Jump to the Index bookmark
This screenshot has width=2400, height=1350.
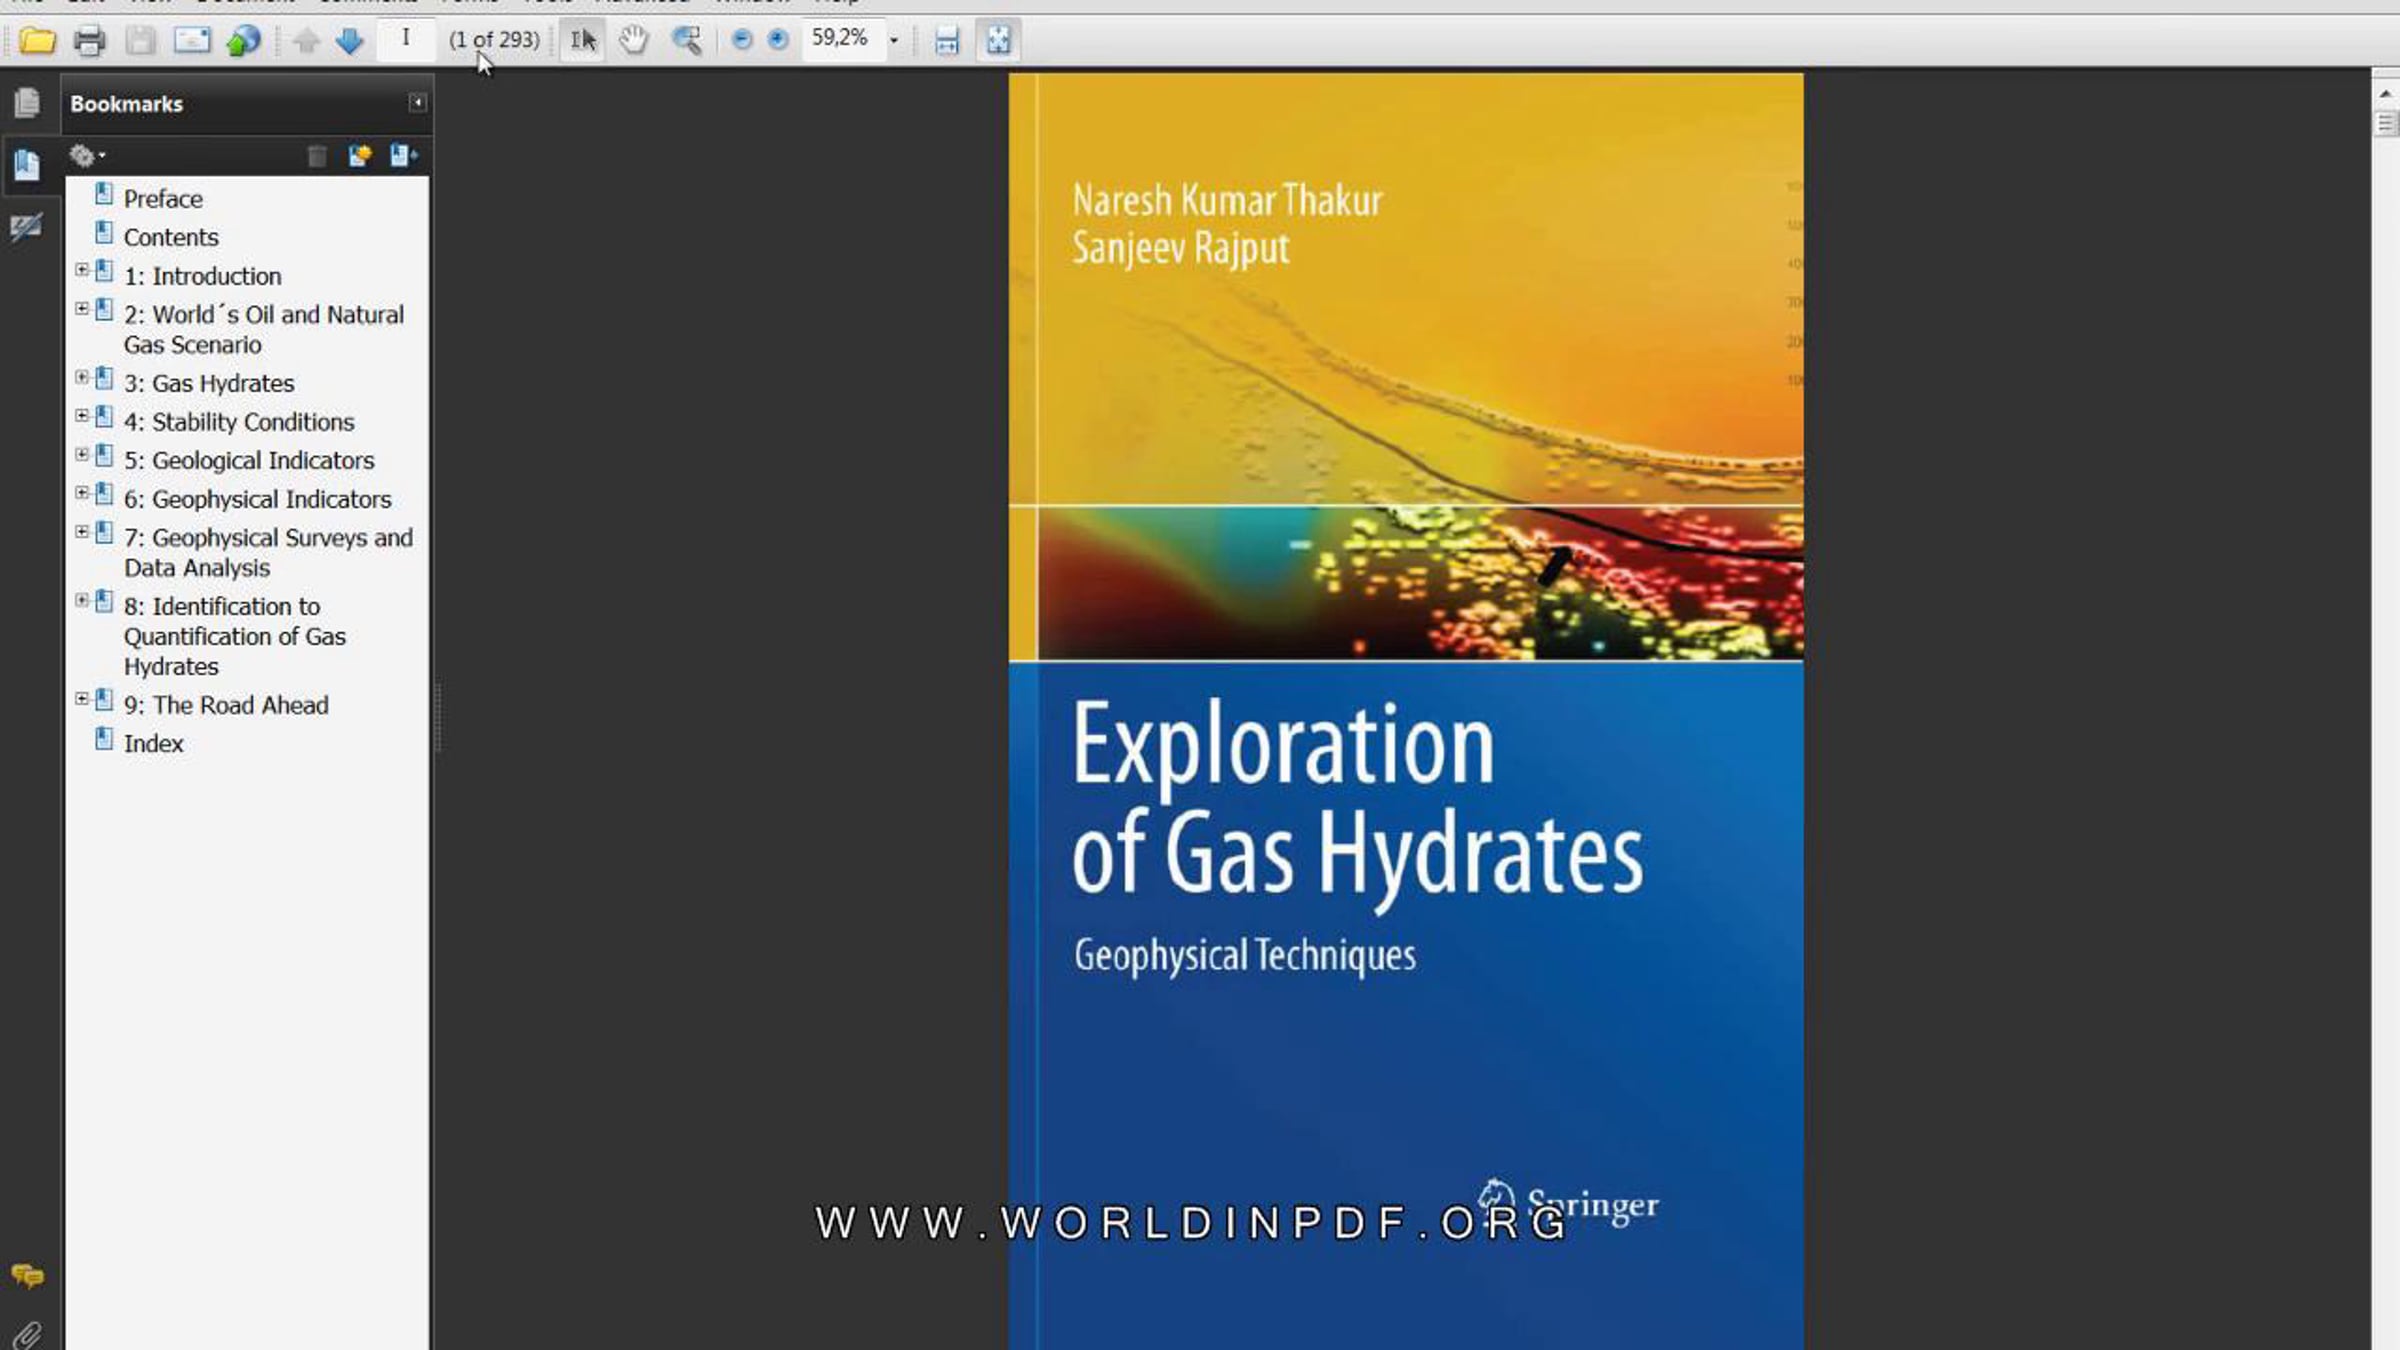[153, 743]
